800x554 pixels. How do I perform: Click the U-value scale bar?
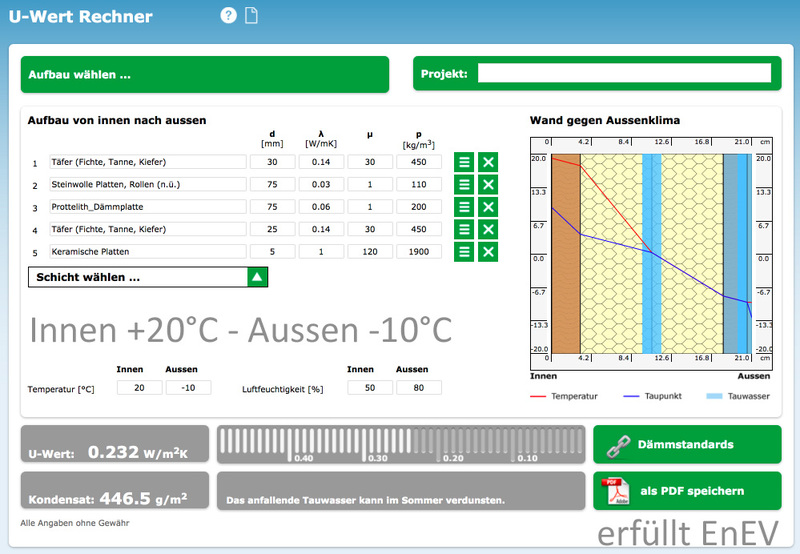click(x=401, y=444)
